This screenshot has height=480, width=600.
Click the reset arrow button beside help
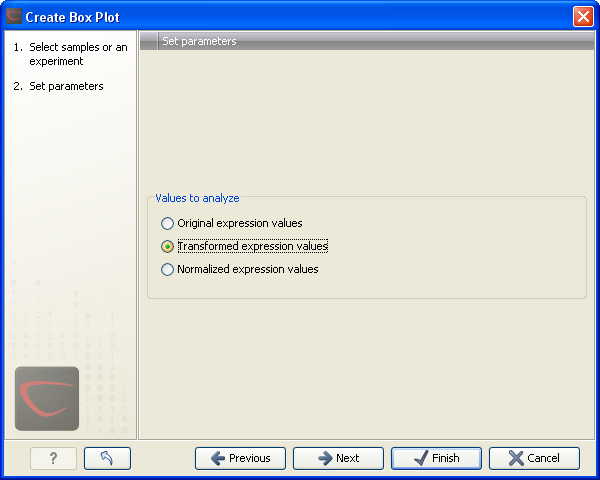(107, 458)
